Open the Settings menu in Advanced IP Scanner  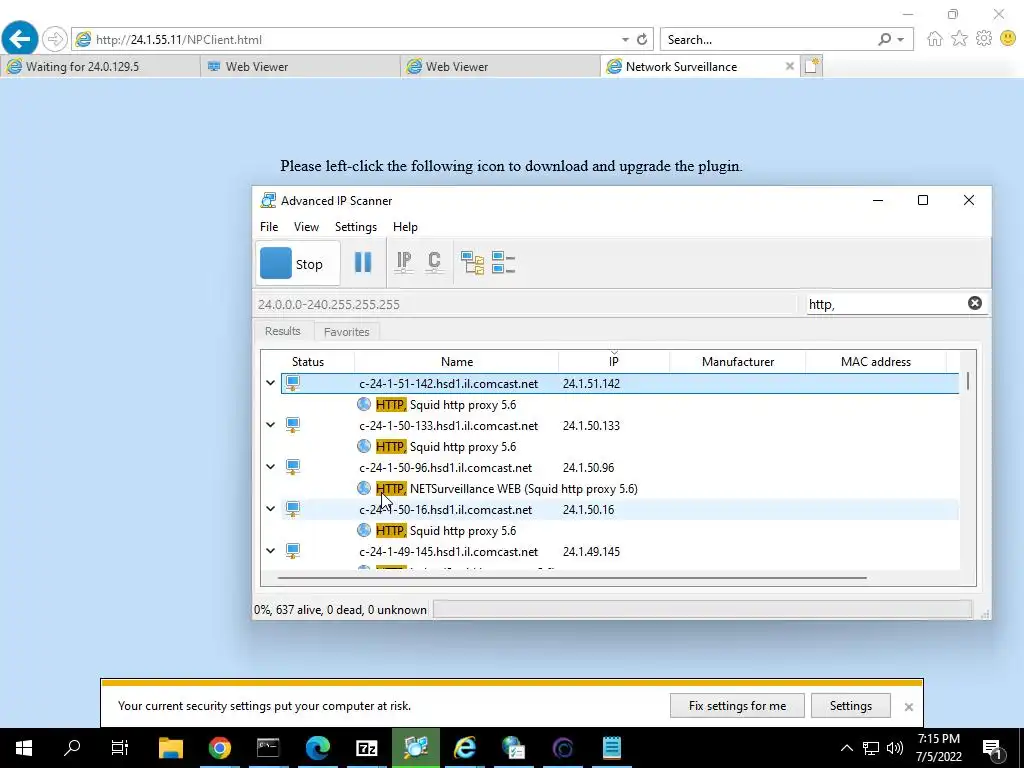[x=356, y=227]
